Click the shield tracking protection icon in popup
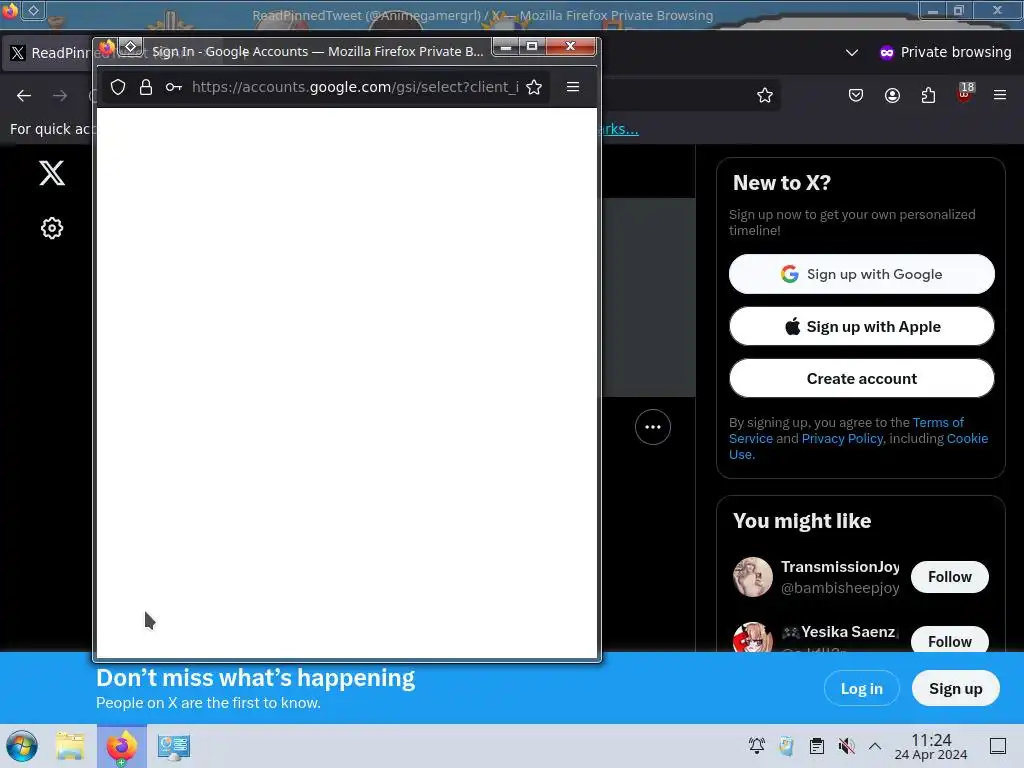This screenshot has height=768, width=1024. point(118,87)
